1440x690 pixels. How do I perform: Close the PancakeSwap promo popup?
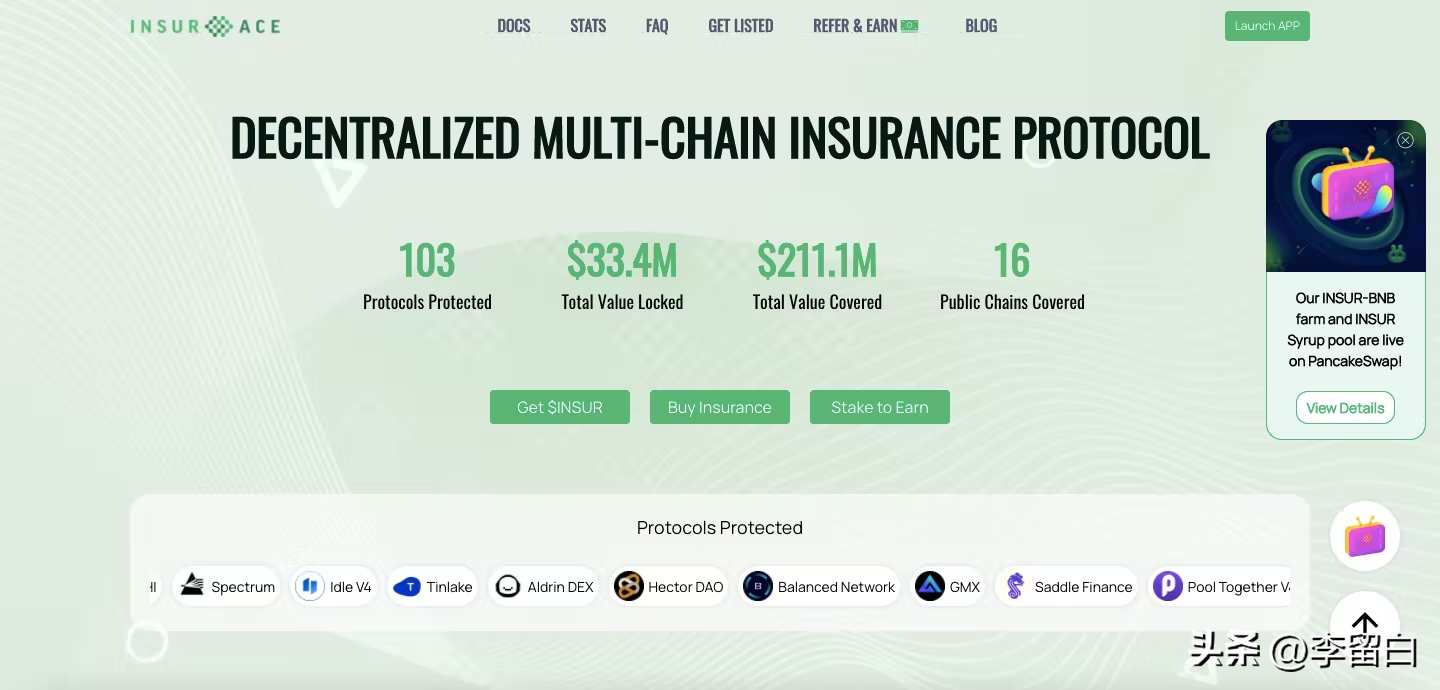point(1405,140)
